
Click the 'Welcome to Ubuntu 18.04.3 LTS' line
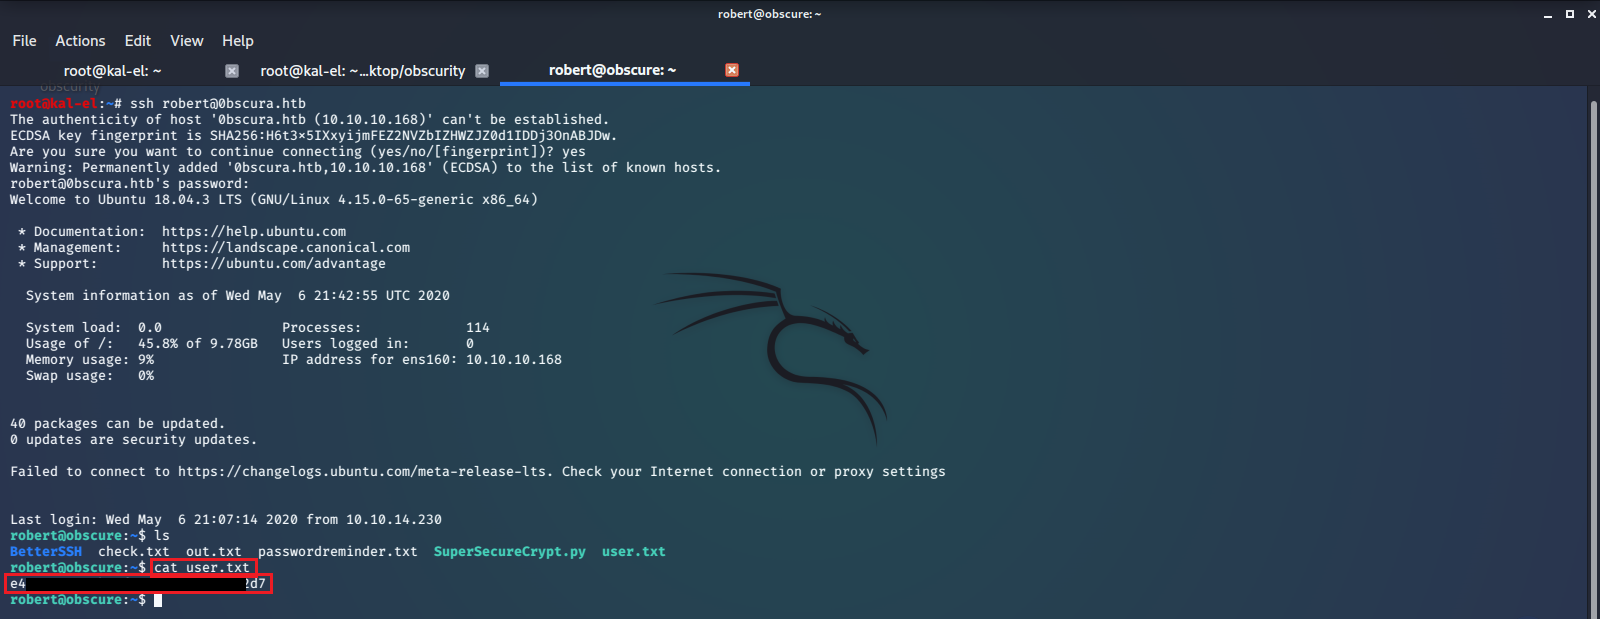[x=274, y=200]
